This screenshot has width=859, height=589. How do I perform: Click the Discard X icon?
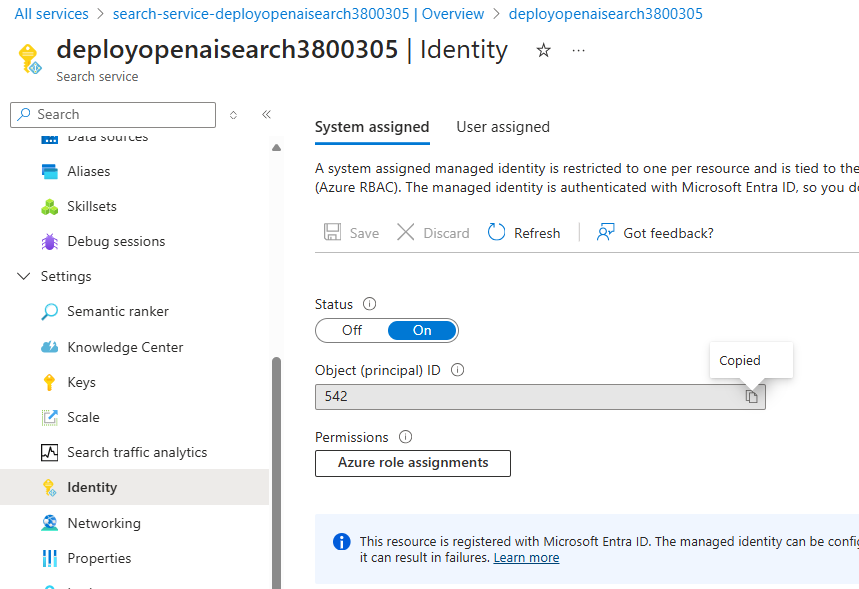[405, 232]
